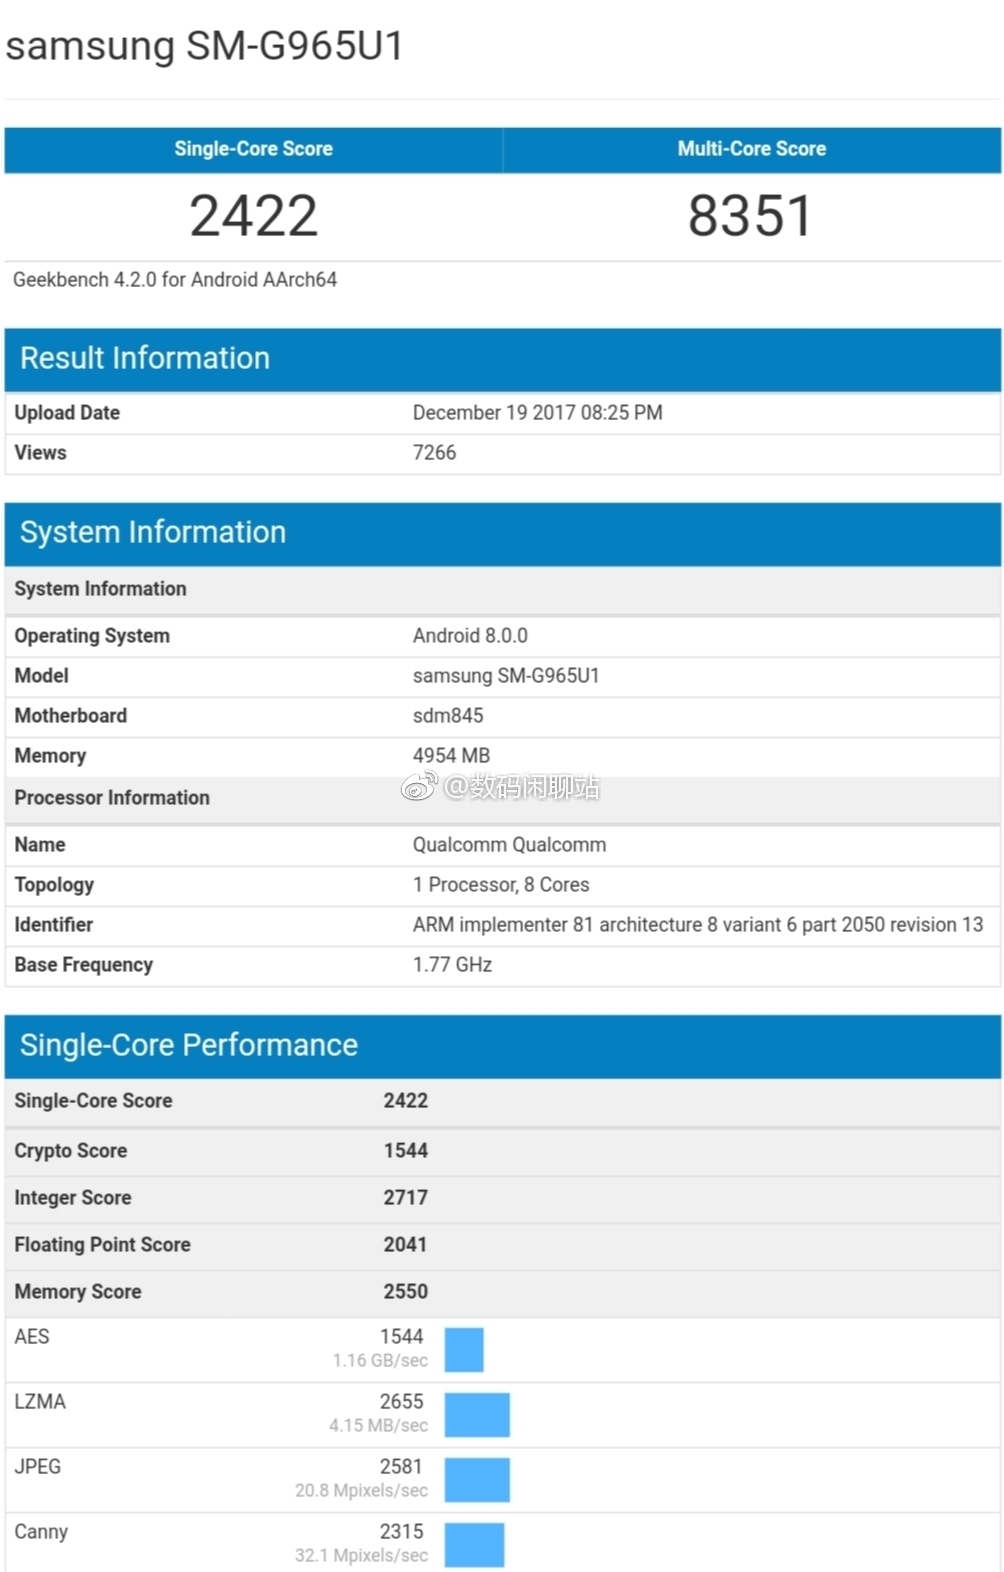
Task: Select the Upload Date label
Action: point(67,413)
